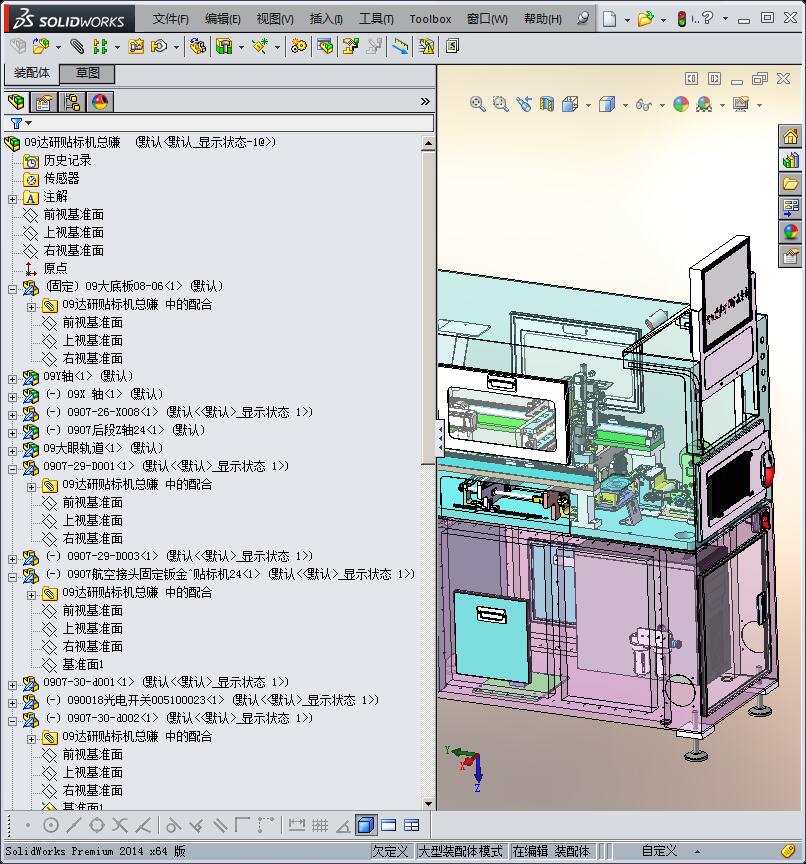
Task: Expand the 0907-30-d001<1> component
Action: 12,685
